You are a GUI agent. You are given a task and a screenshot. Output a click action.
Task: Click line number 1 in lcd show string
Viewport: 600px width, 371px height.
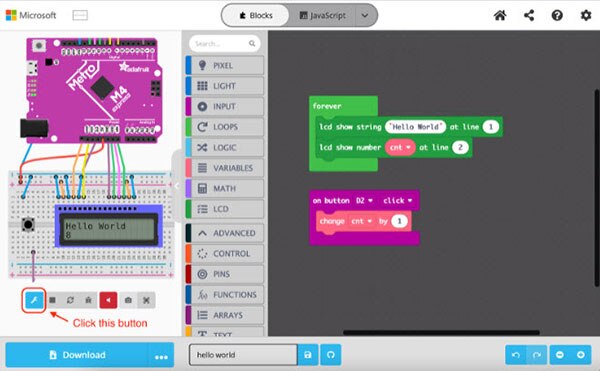tap(491, 127)
